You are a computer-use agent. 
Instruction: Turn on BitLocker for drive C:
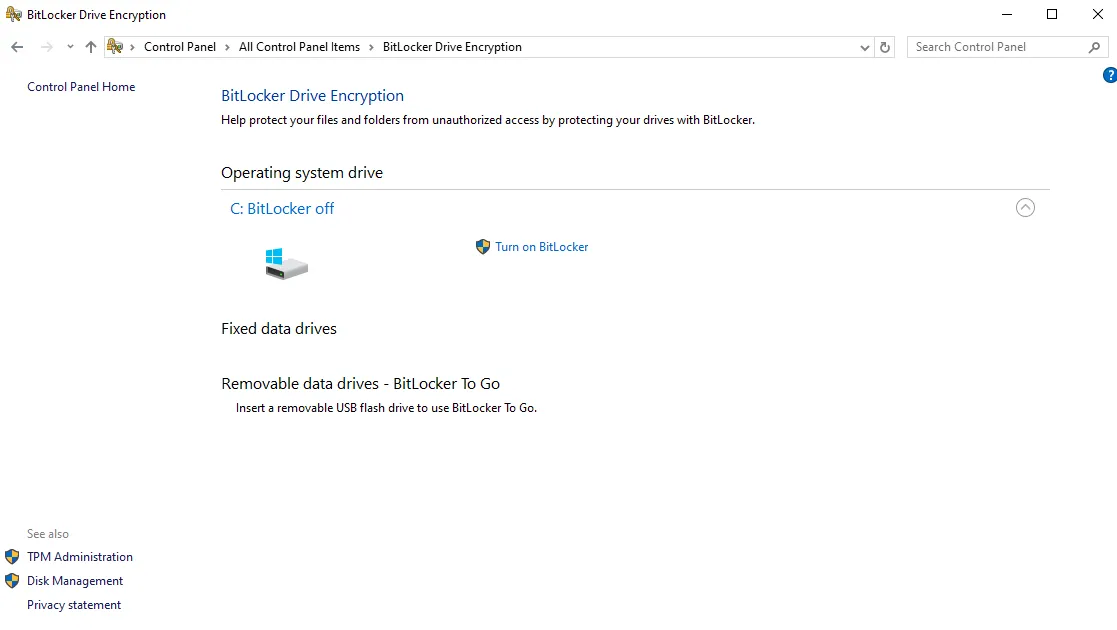click(x=540, y=247)
